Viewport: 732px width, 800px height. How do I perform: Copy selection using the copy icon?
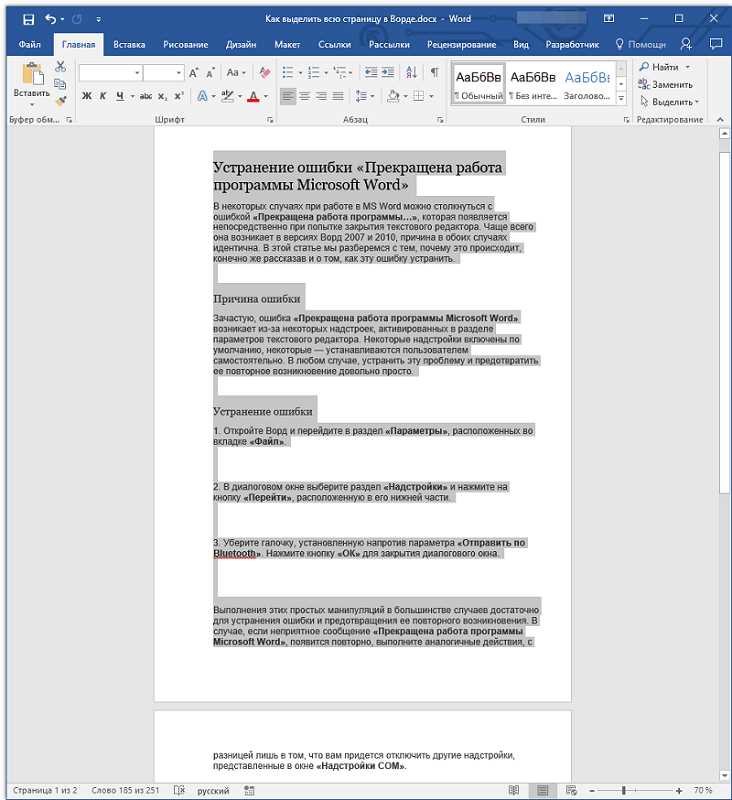pos(60,84)
